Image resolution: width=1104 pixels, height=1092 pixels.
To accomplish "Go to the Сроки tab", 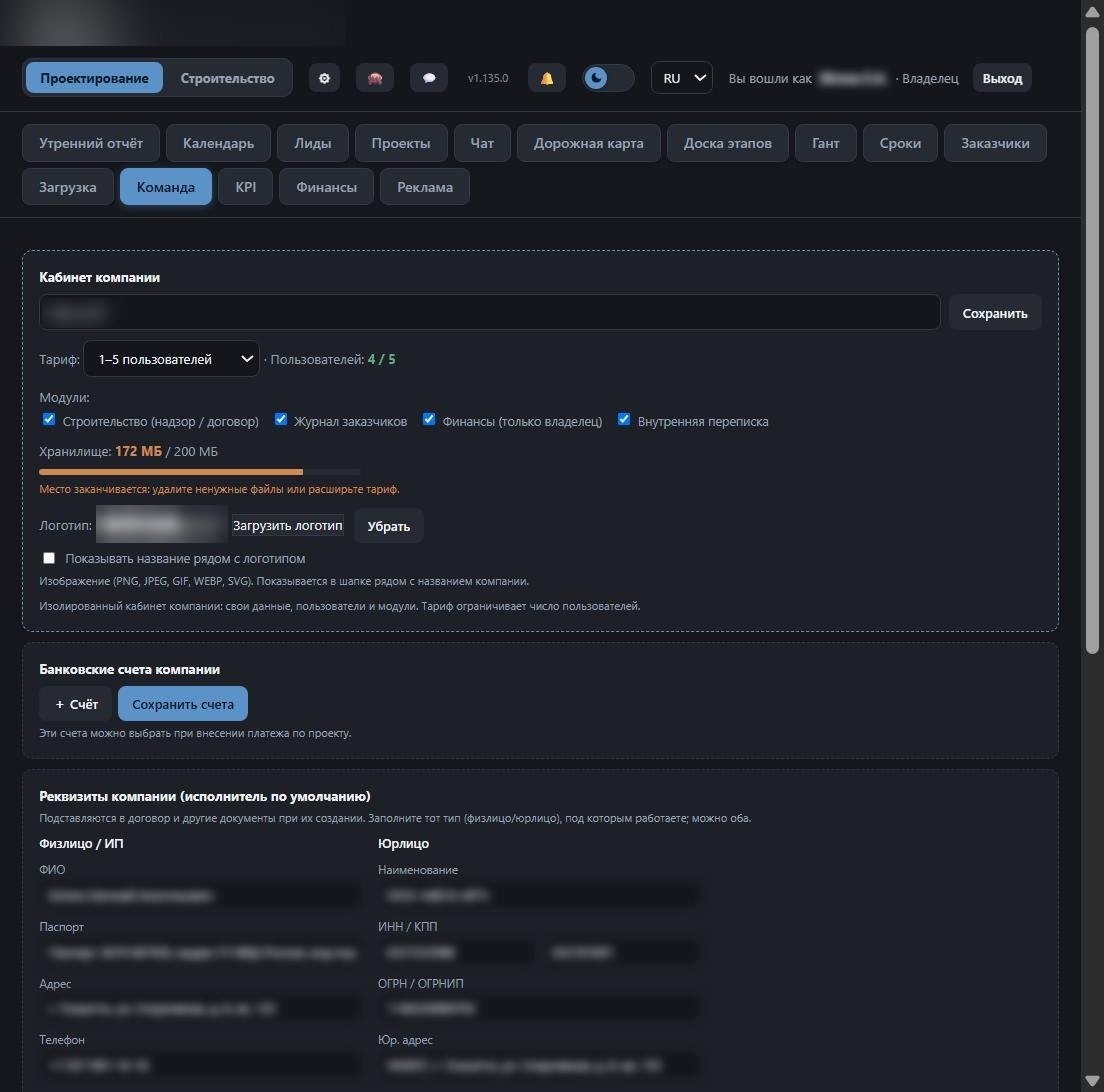I will (901, 143).
